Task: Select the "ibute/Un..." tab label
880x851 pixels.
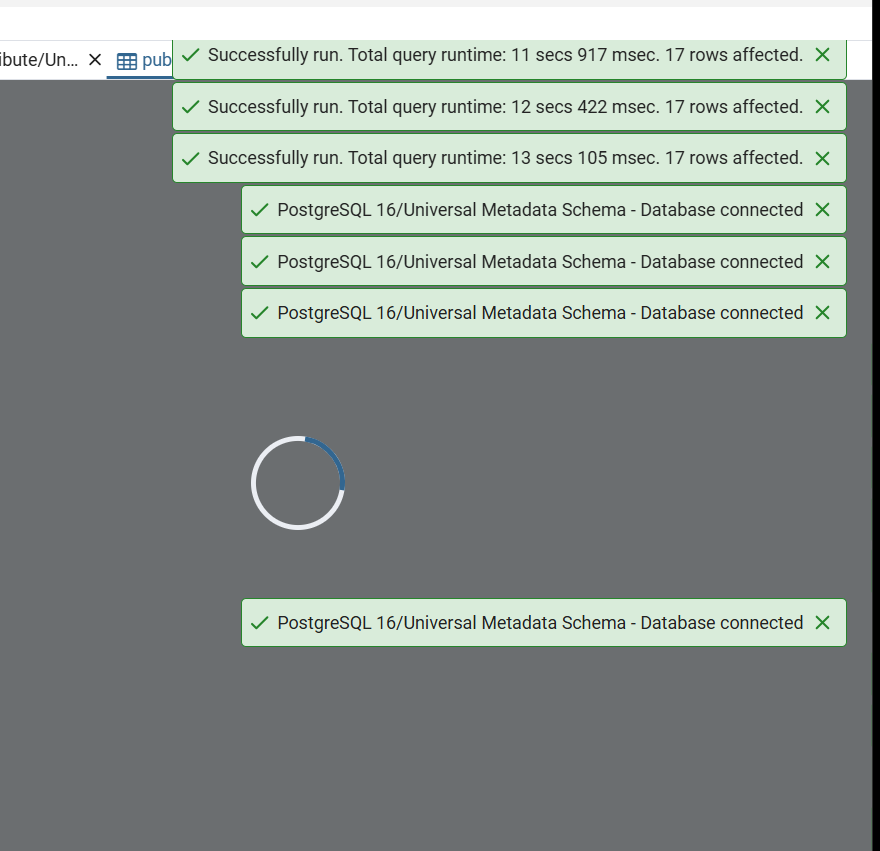Action: coord(38,60)
